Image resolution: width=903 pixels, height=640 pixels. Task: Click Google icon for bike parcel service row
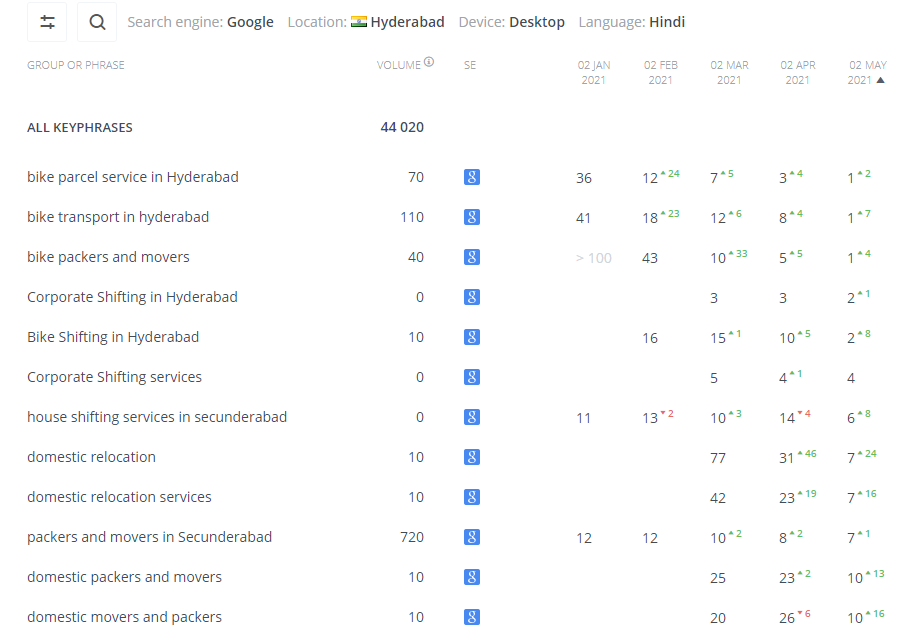pyautogui.click(x=472, y=177)
